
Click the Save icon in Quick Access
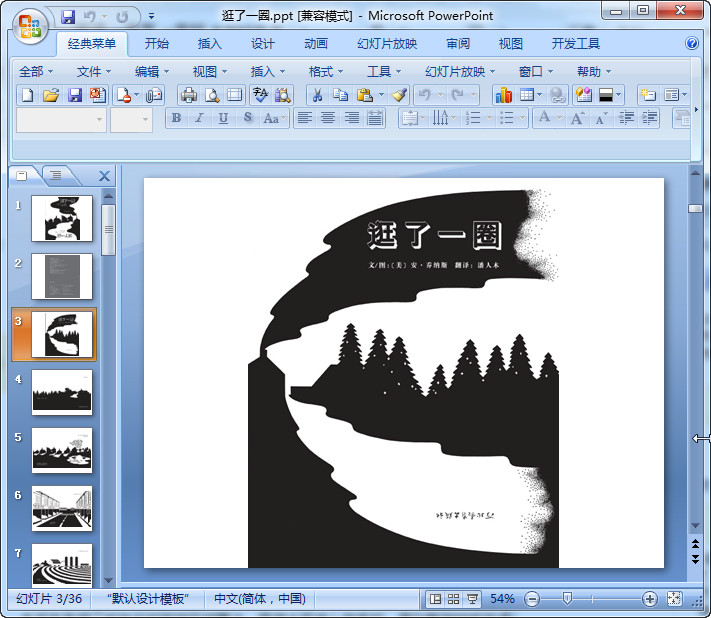click(x=68, y=18)
